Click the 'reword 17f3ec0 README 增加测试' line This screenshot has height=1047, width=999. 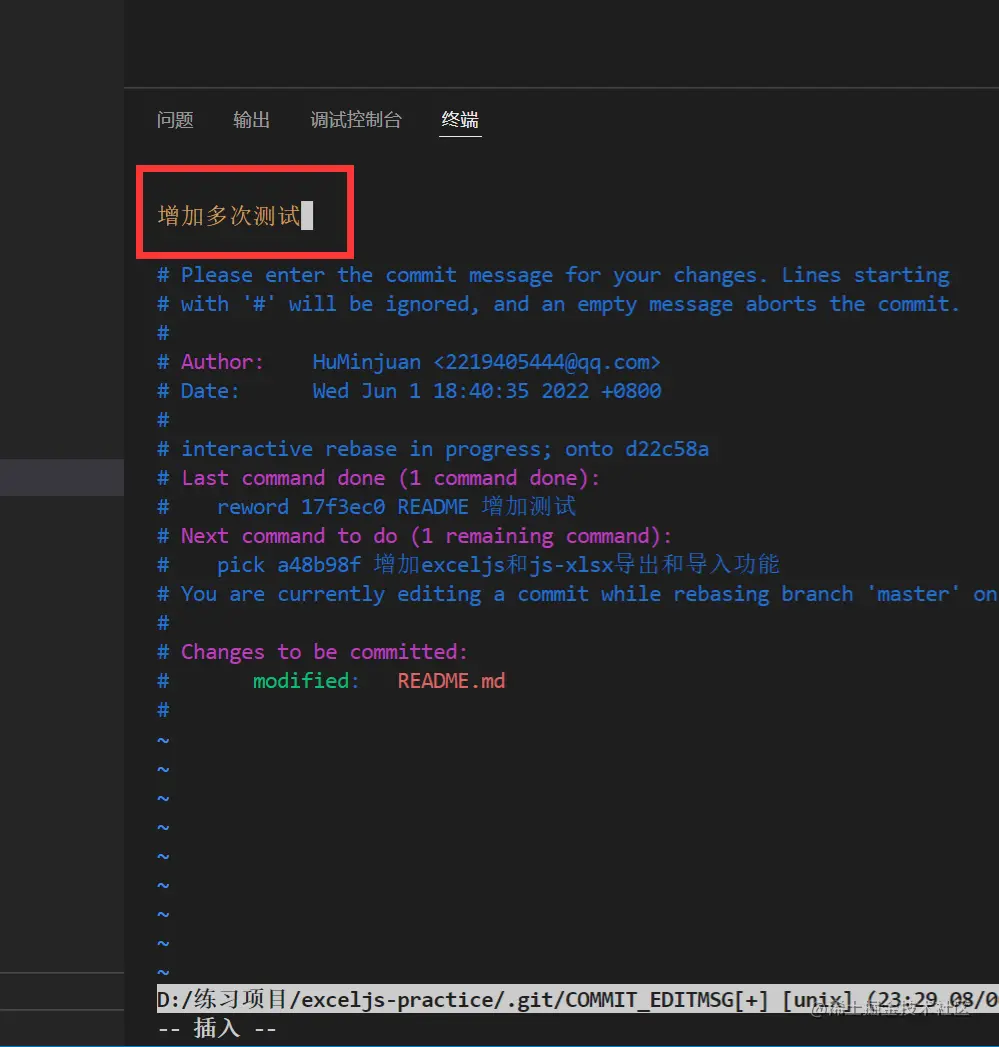point(366,507)
